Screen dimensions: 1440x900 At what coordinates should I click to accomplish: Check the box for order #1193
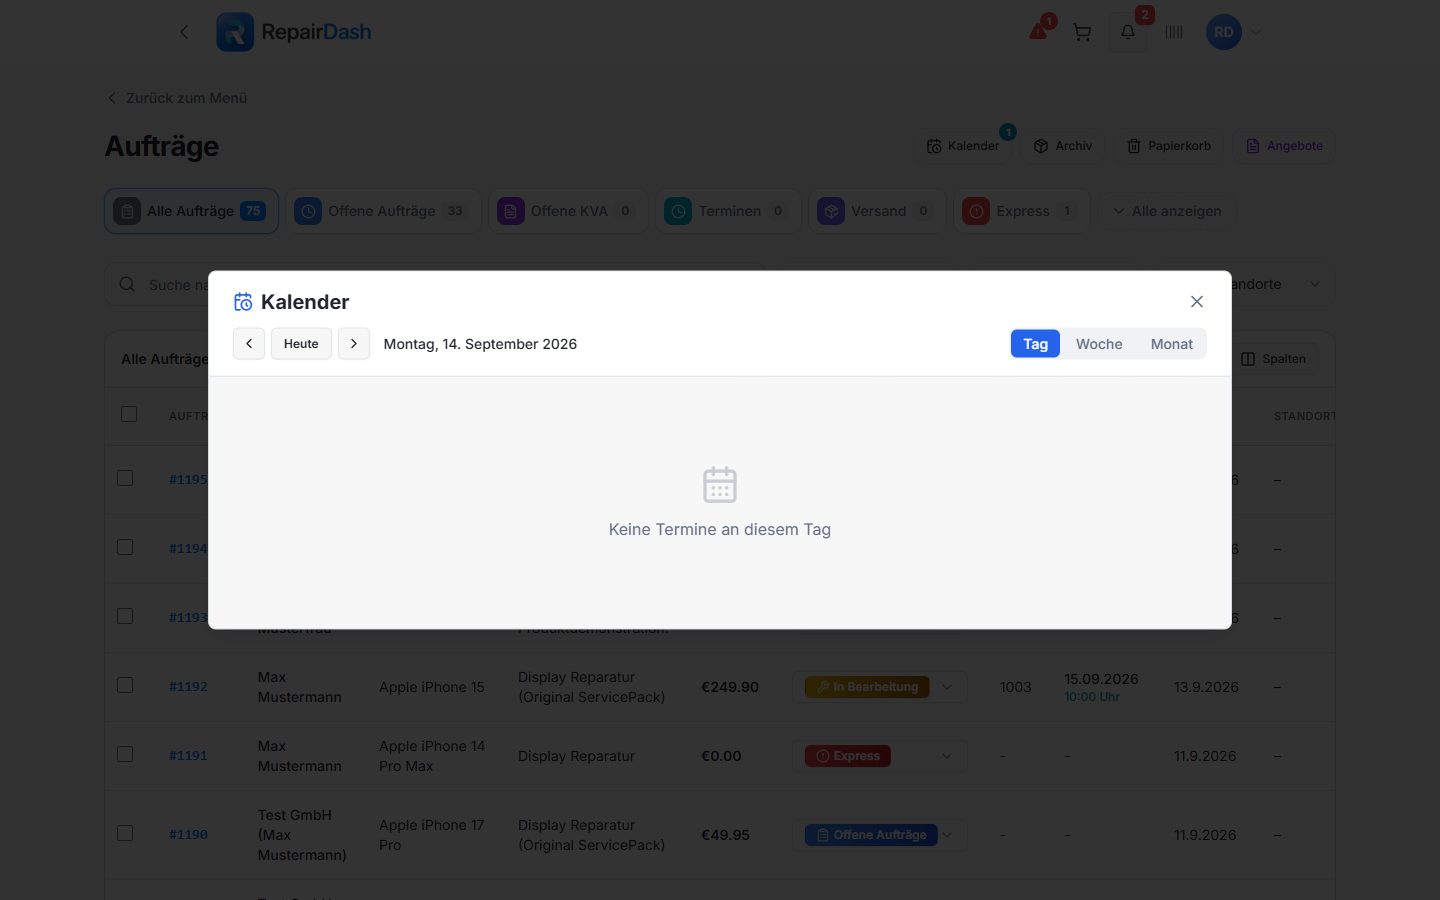point(125,616)
